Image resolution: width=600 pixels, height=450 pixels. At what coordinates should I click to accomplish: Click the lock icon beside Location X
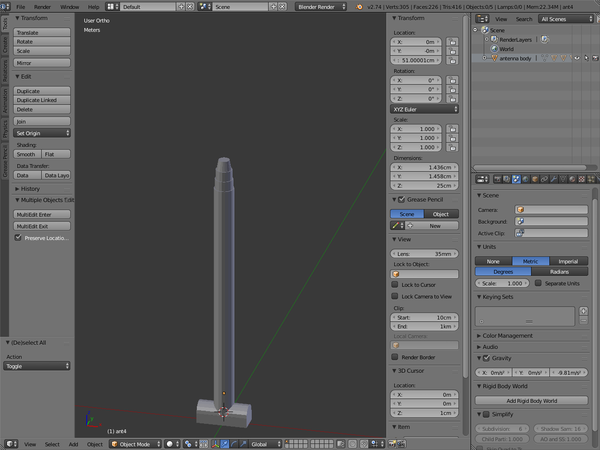453,42
